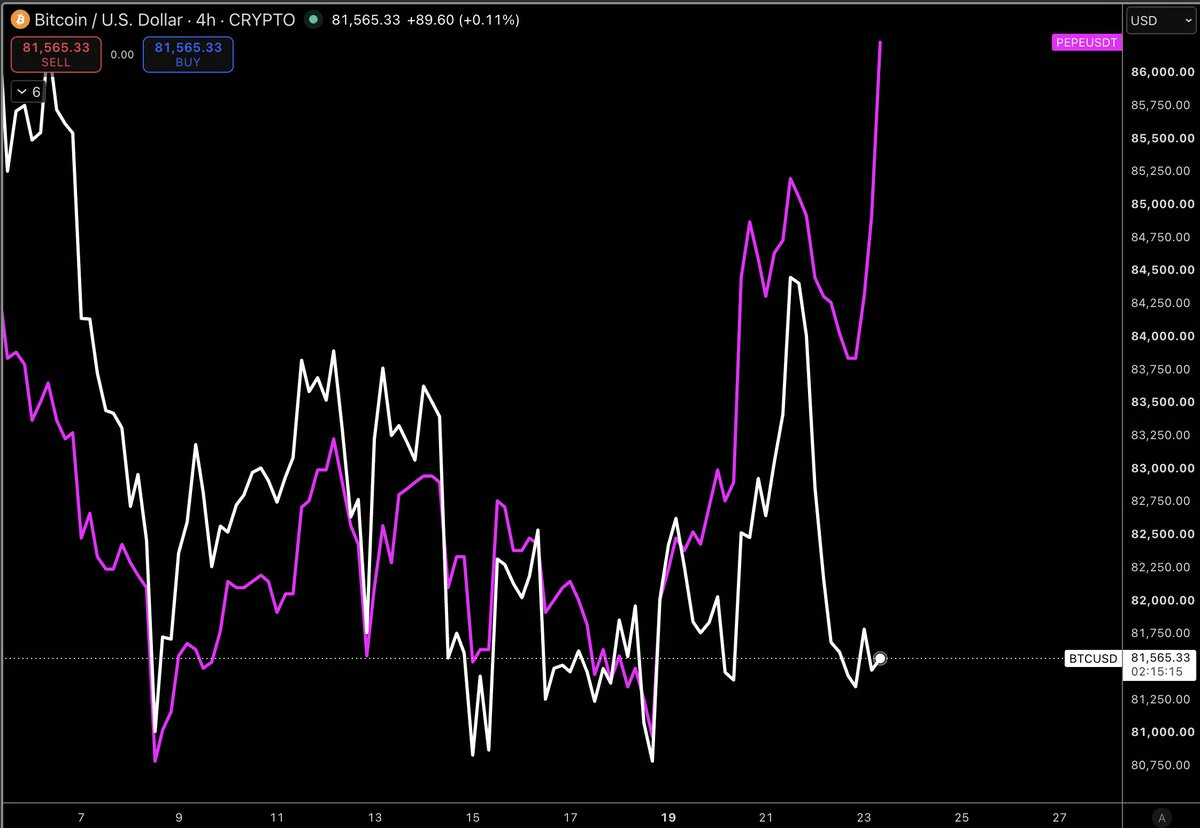Screen dimensions: 1200x828
Task: Click the green market status dot
Action: pos(314,20)
